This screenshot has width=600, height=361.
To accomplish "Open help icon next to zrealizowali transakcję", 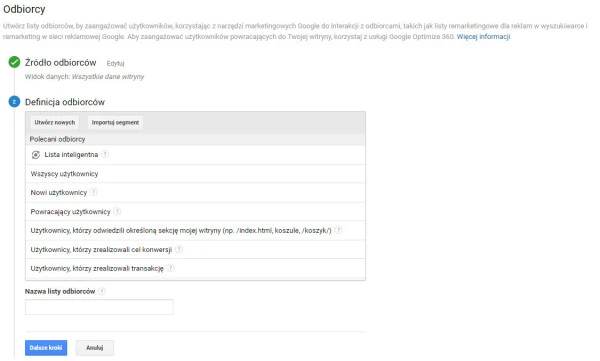I will pos(171,268).
